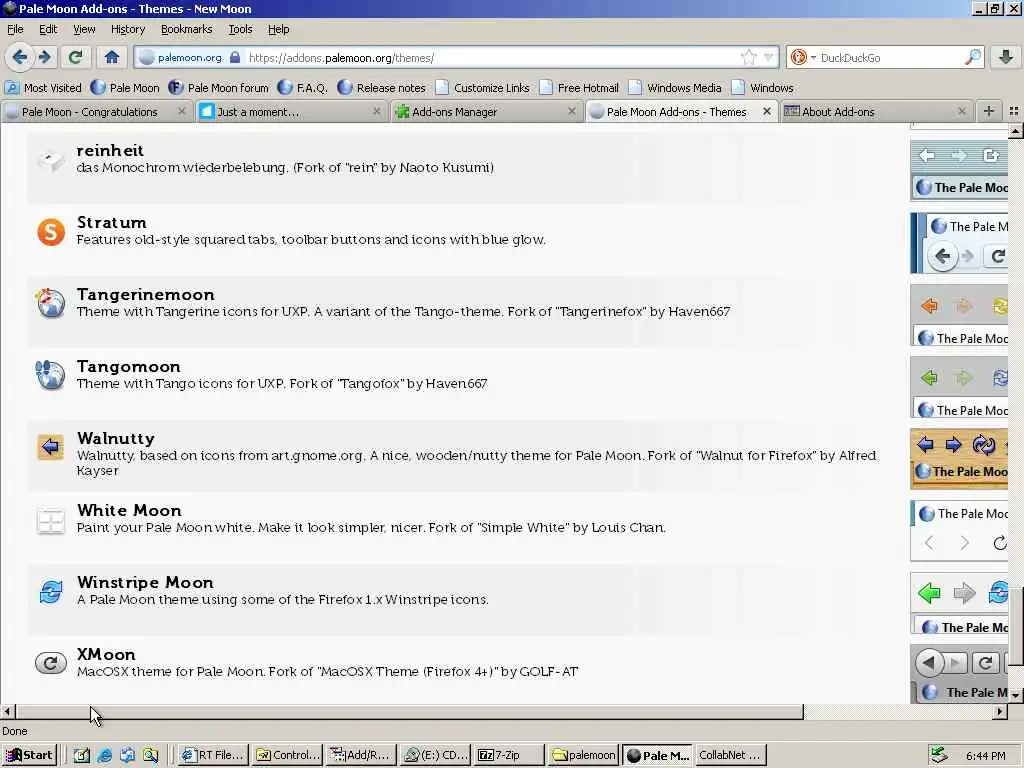Image resolution: width=1024 pixels, height=768 pixels.
Task: Go to the Home page
Action: 112,57
